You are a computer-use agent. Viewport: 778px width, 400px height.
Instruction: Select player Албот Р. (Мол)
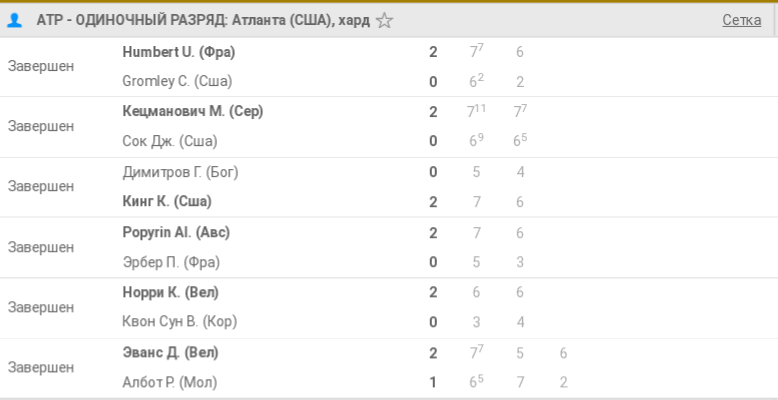(170, 382)
